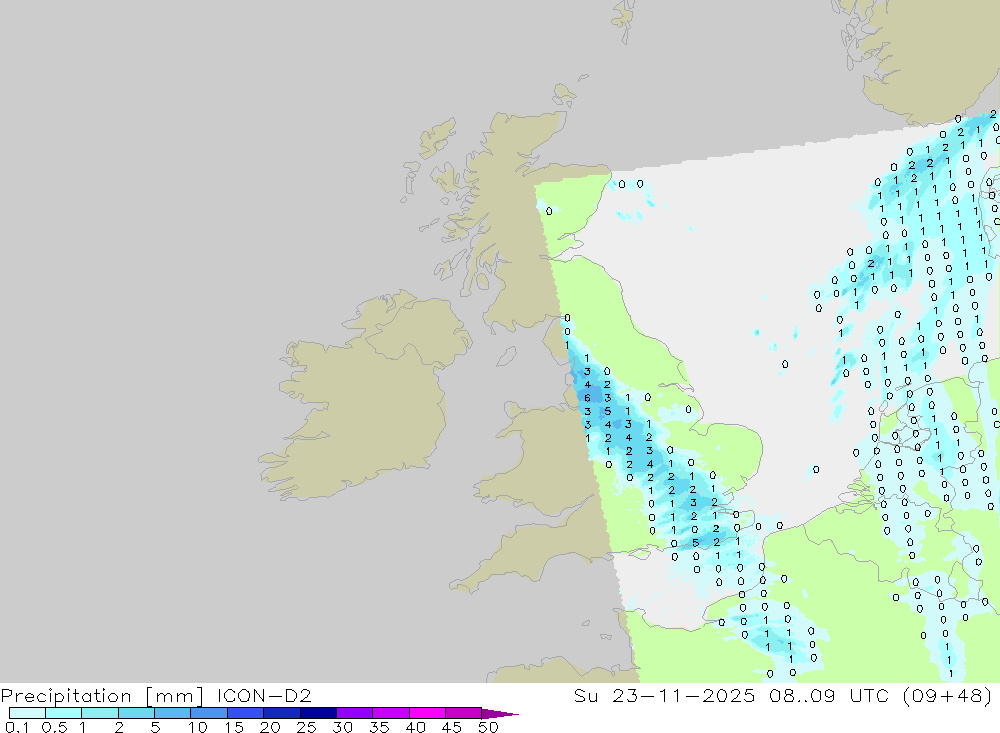Click the island of Ireland on the map

(x=364, y=396)
